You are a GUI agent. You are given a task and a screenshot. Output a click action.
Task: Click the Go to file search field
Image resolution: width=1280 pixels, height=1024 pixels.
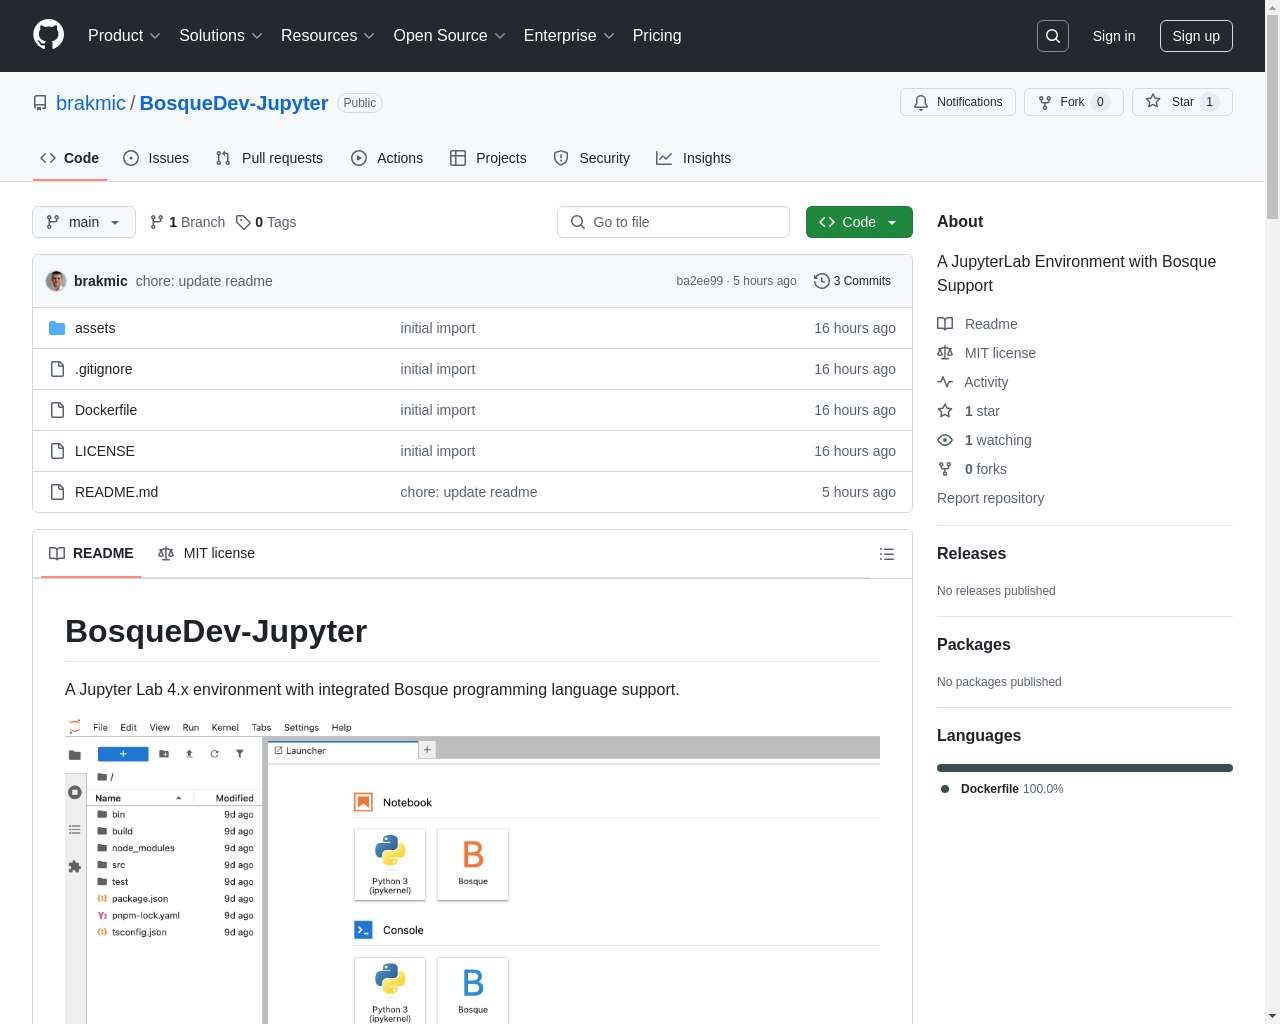tap(673, 222)
